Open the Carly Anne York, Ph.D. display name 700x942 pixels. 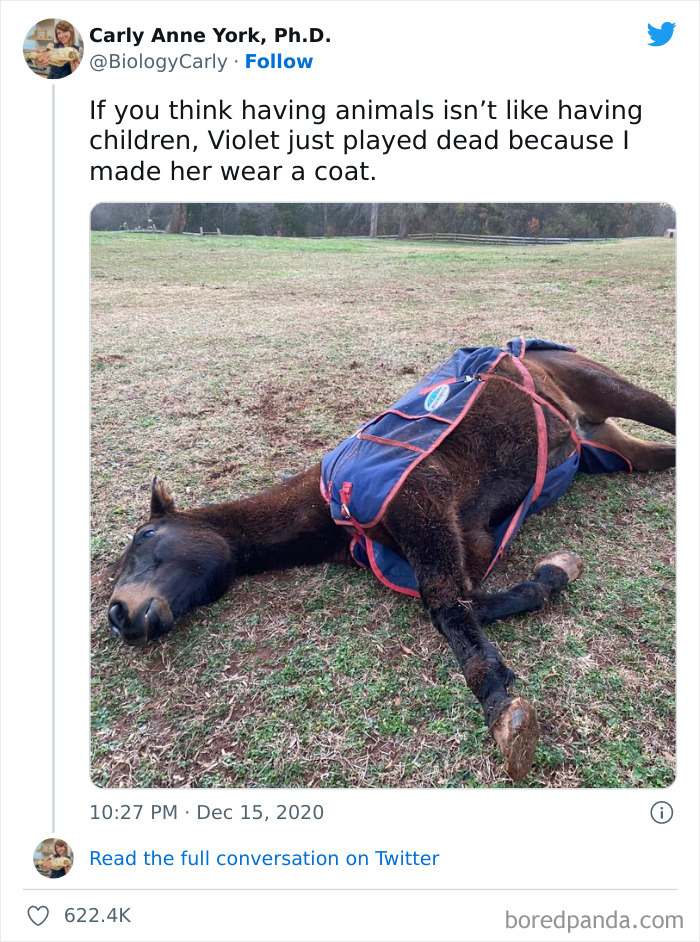coord(210,35)
